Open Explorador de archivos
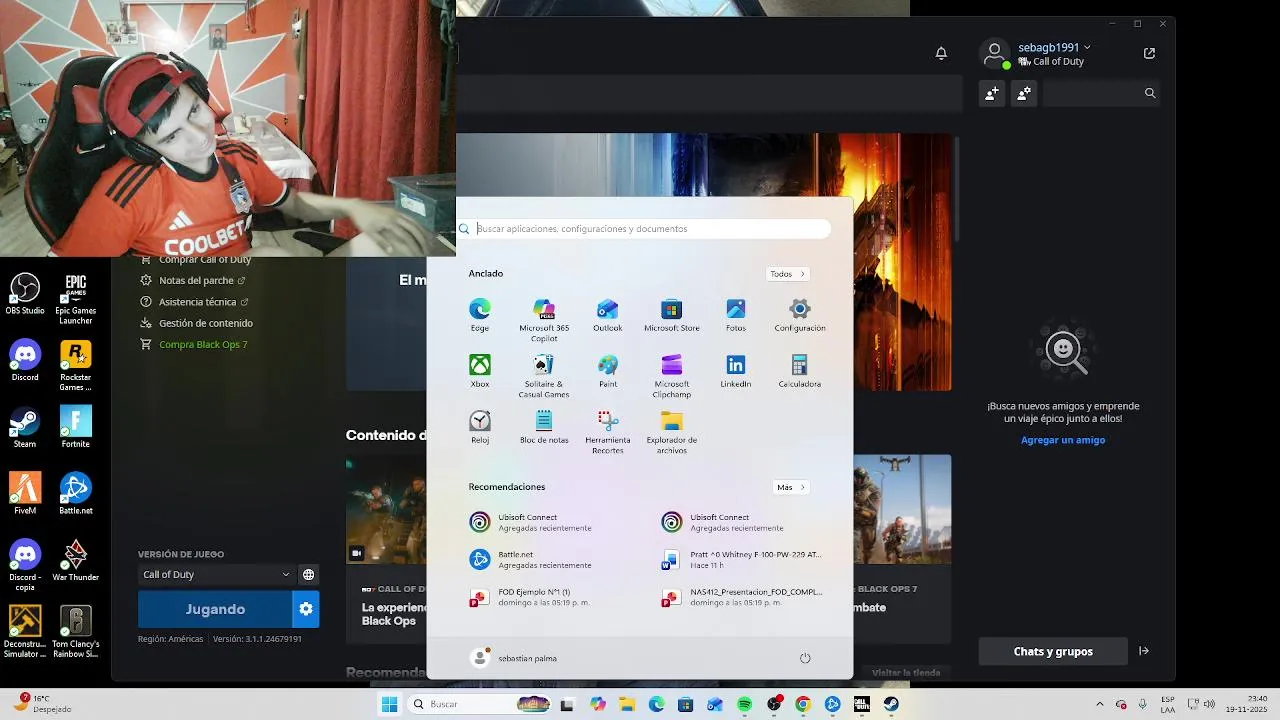This screenshot has height=720, width=1280. [x=672, y=432]
